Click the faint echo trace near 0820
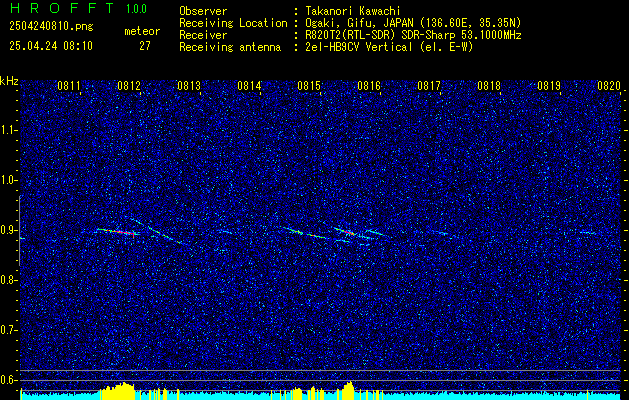Viewport: 629px width, 400px height. click(x=586, y=233)
